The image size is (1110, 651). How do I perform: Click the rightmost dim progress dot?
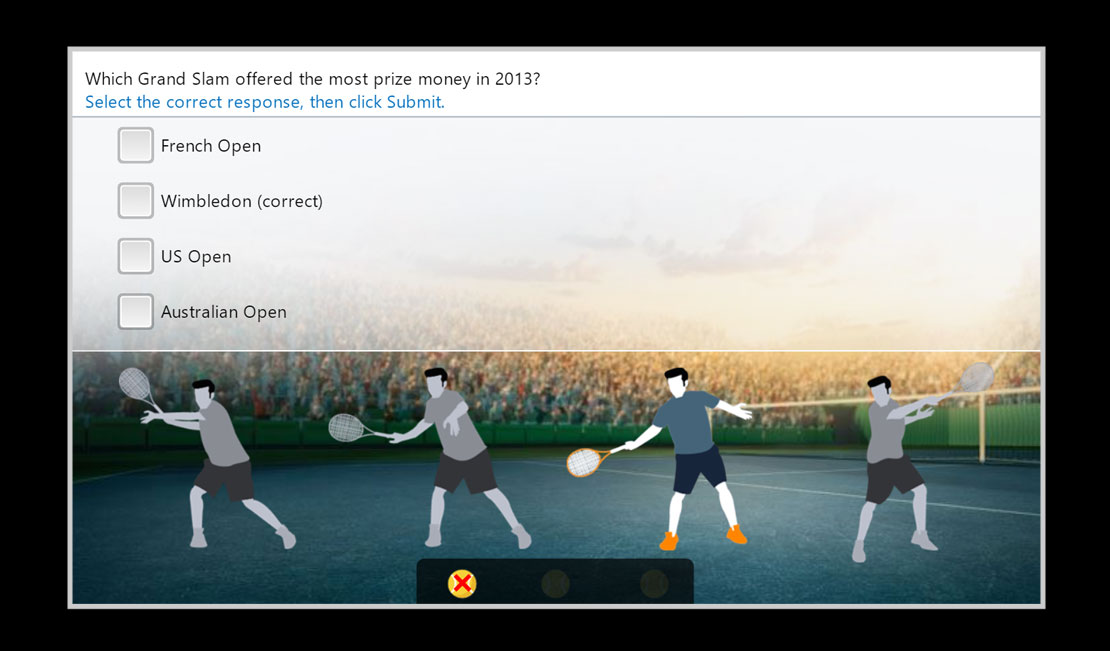(654, 584)
